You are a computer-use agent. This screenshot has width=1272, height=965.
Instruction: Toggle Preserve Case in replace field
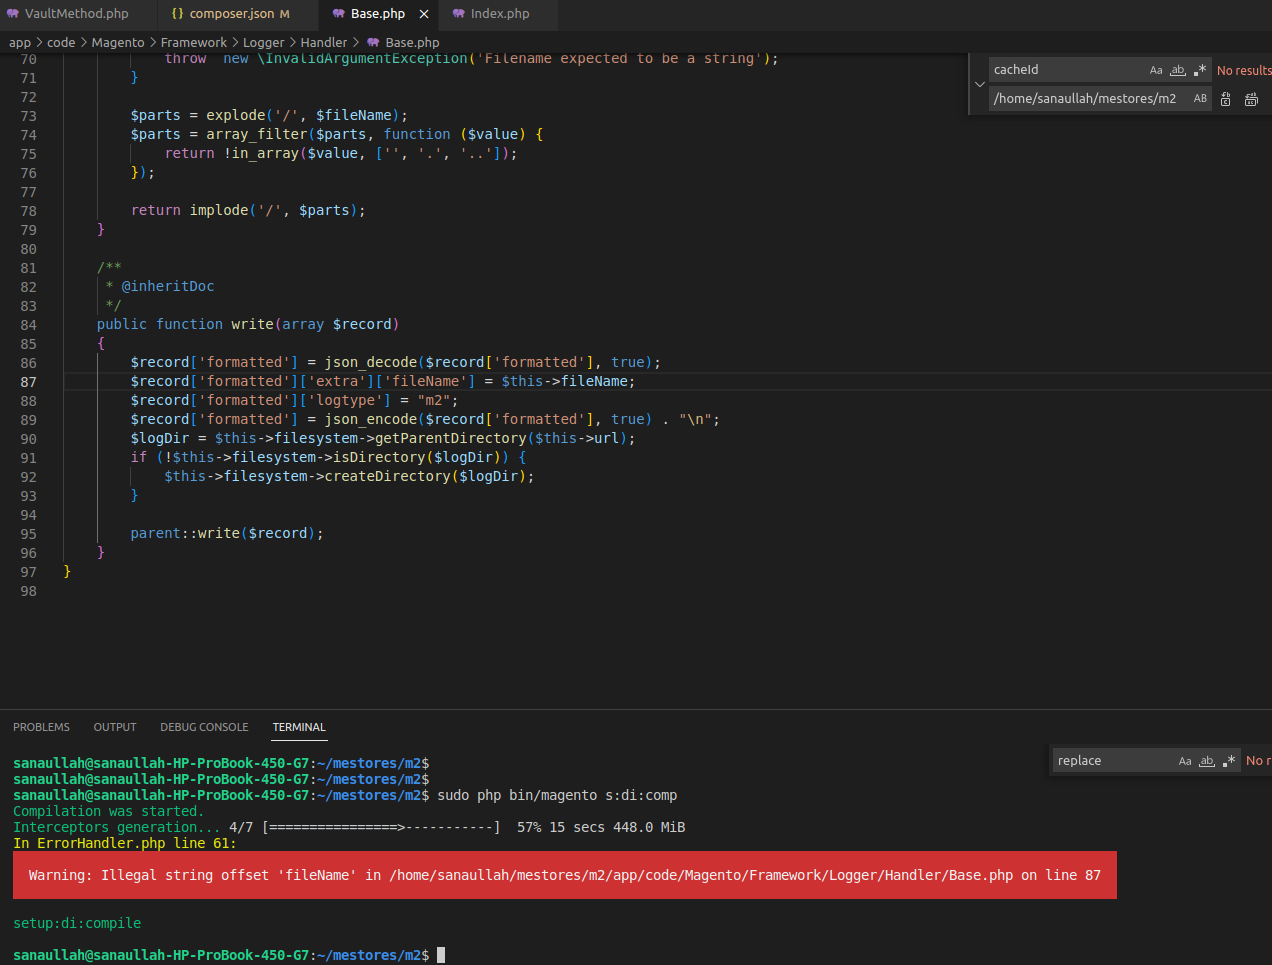coord(1200,98)
